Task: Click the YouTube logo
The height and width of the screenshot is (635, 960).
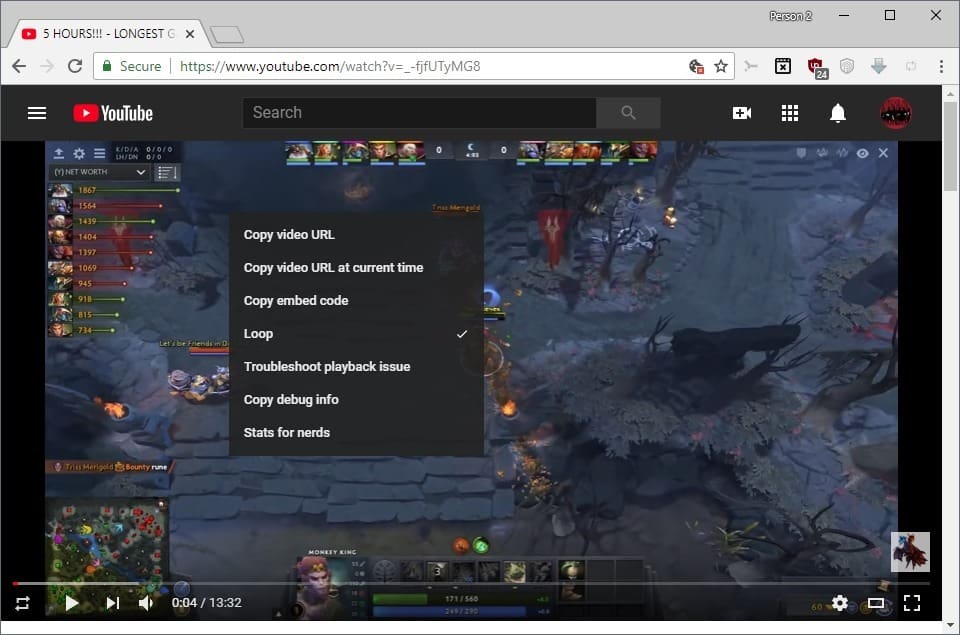Action: [113, 113]
